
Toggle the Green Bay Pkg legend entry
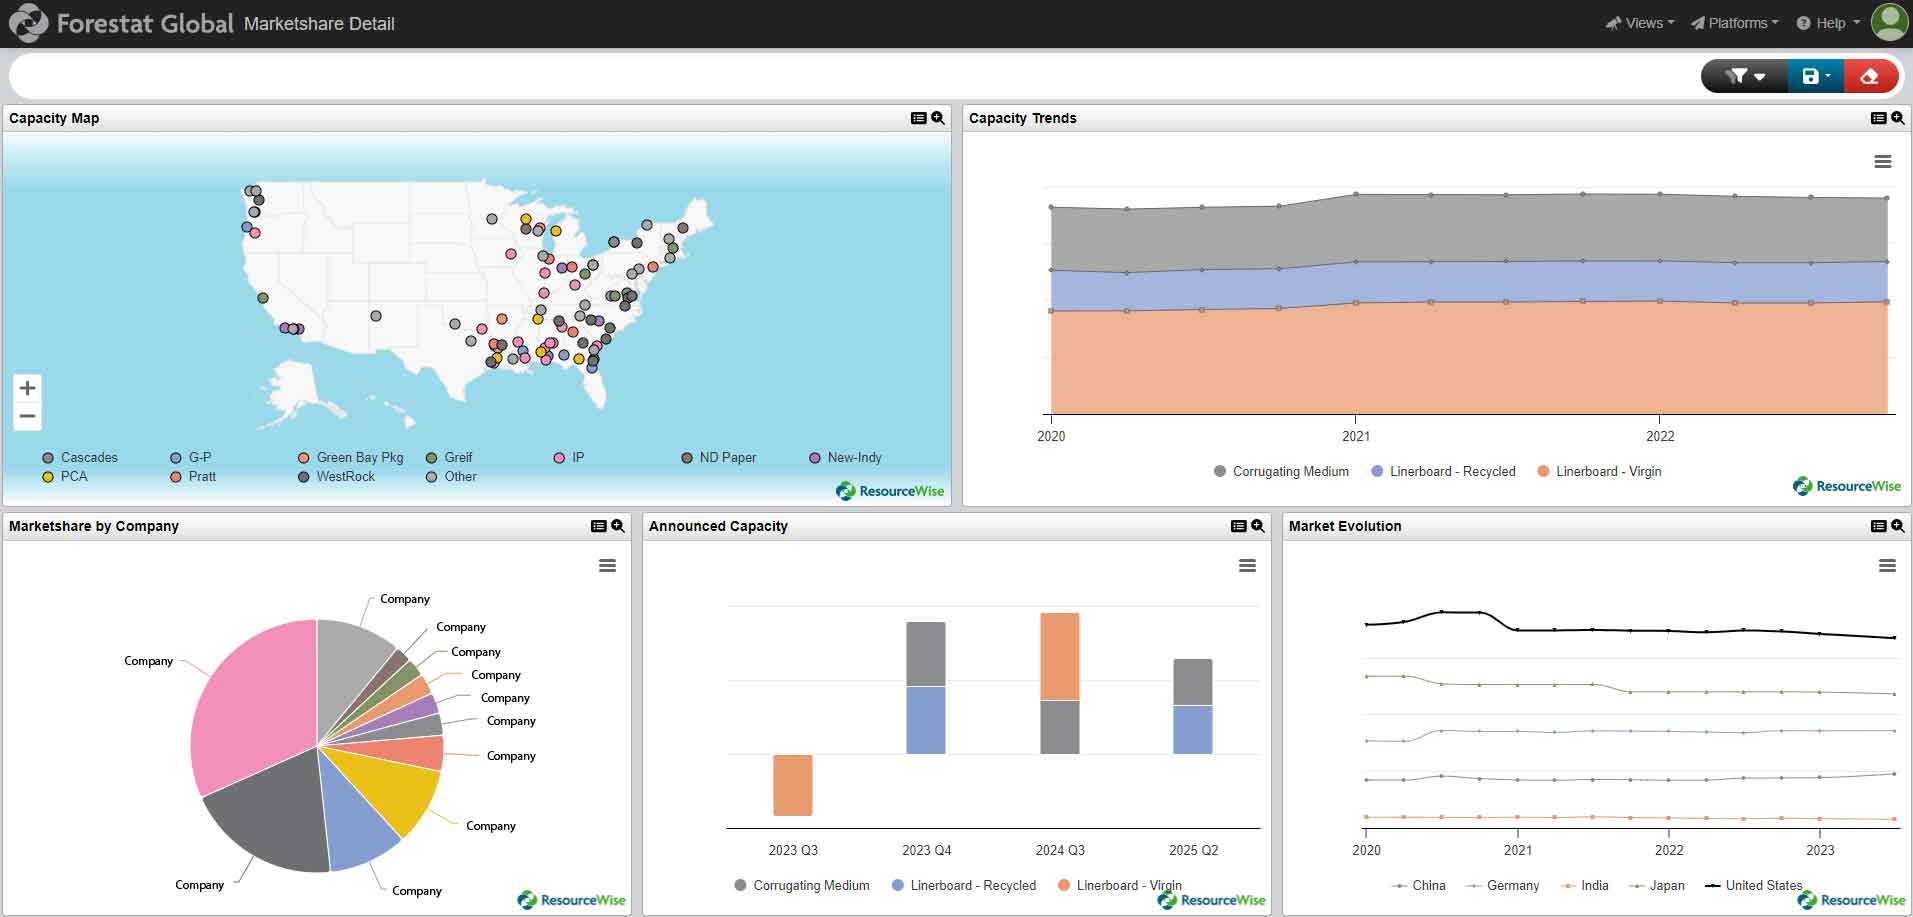click(x=351, y=458)
